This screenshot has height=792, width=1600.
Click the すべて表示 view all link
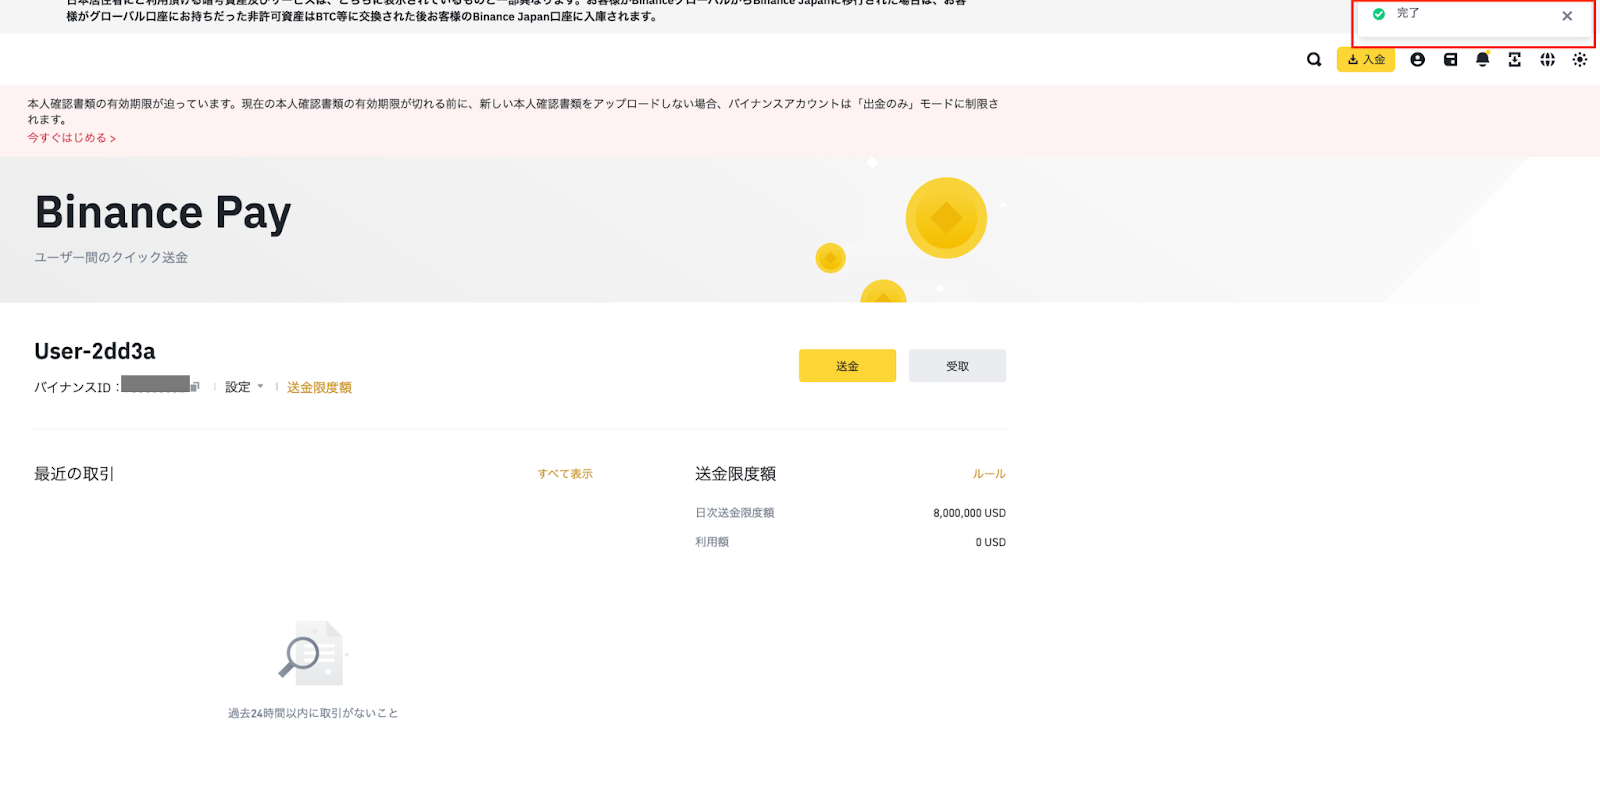tap(565, 474)
